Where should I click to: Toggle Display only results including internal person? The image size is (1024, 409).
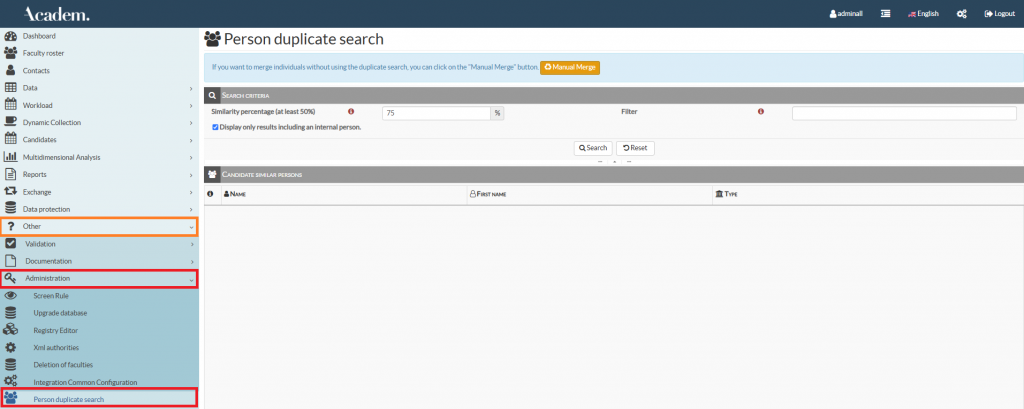click(x=216, y=127)
